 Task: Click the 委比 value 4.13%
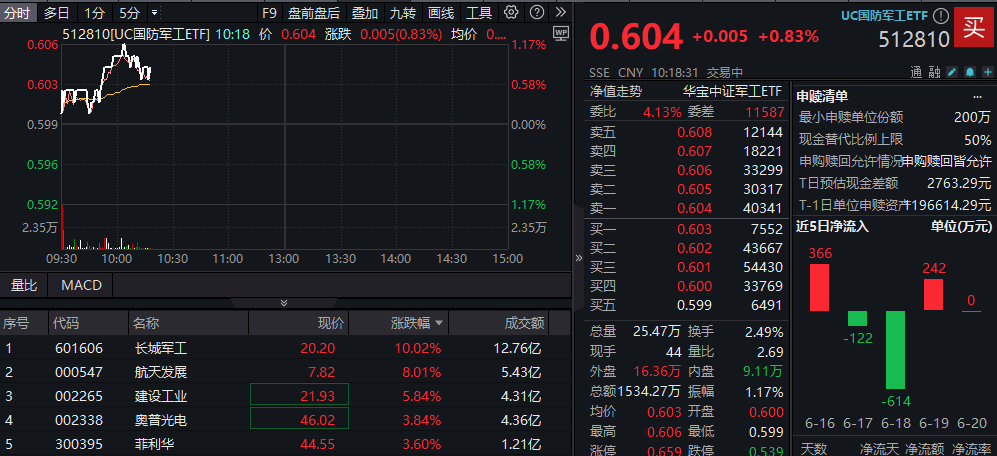[662, 112]
